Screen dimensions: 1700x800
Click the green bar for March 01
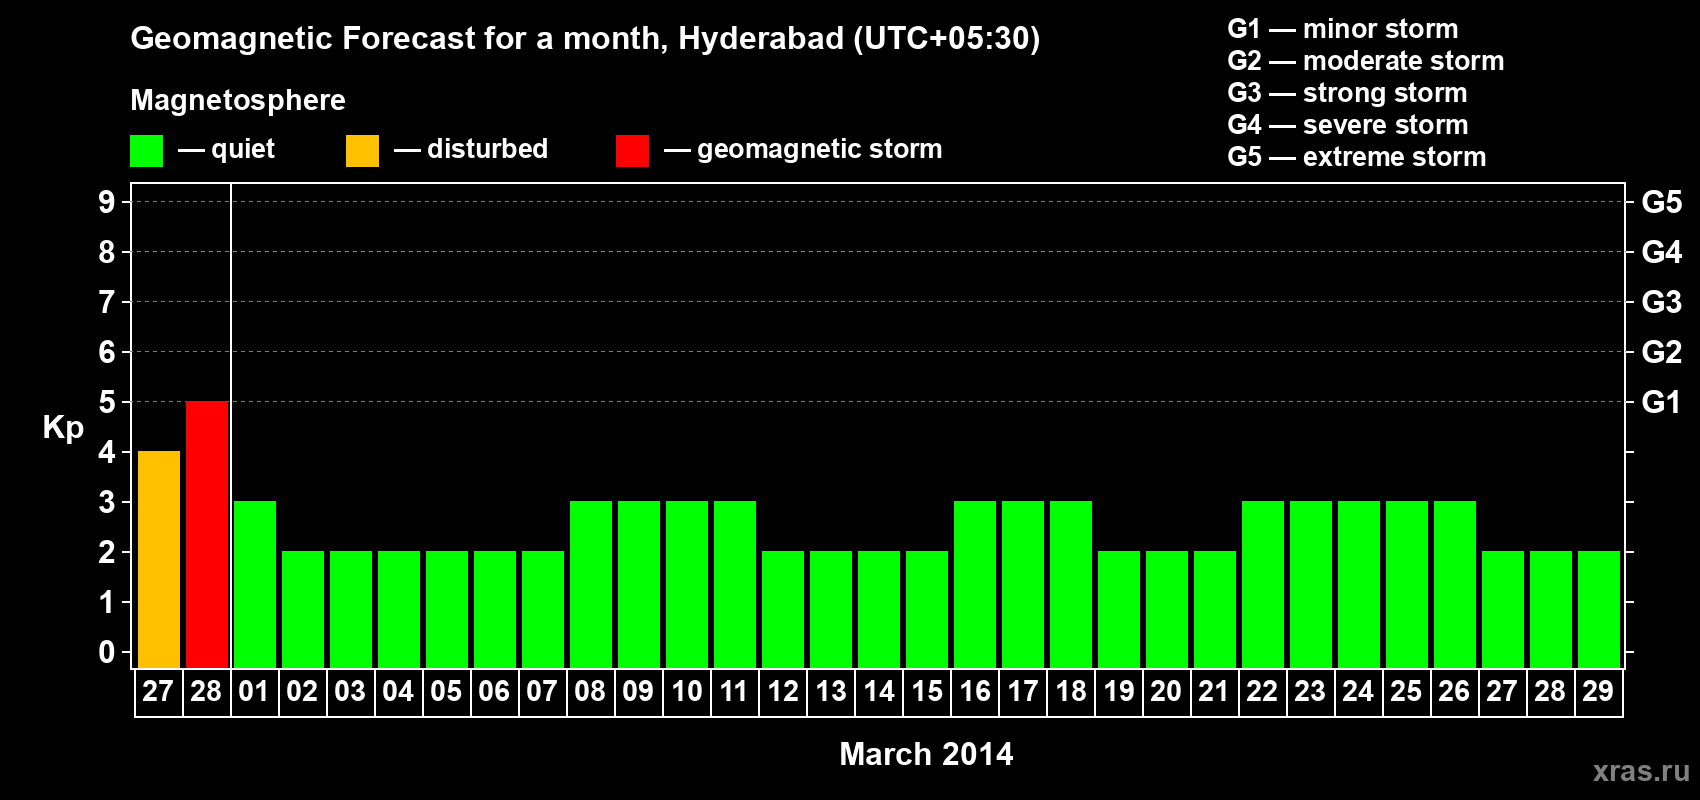coord(255,585)
